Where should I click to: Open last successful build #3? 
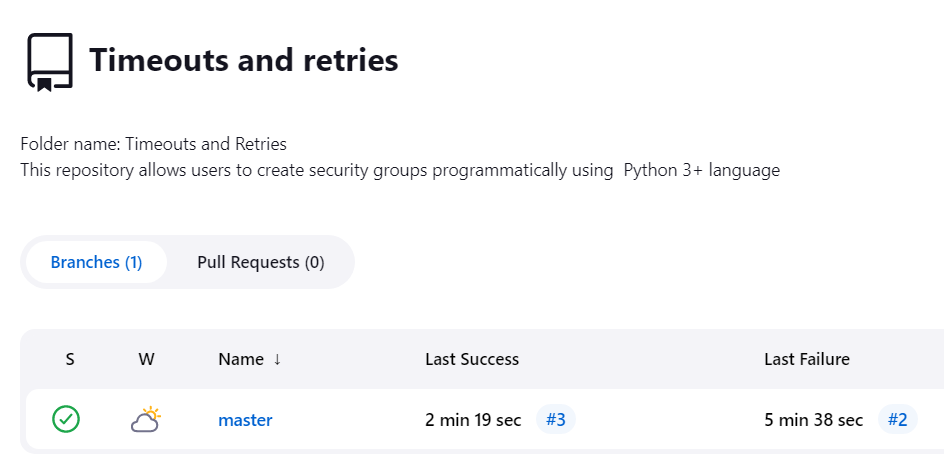point(555,420)
